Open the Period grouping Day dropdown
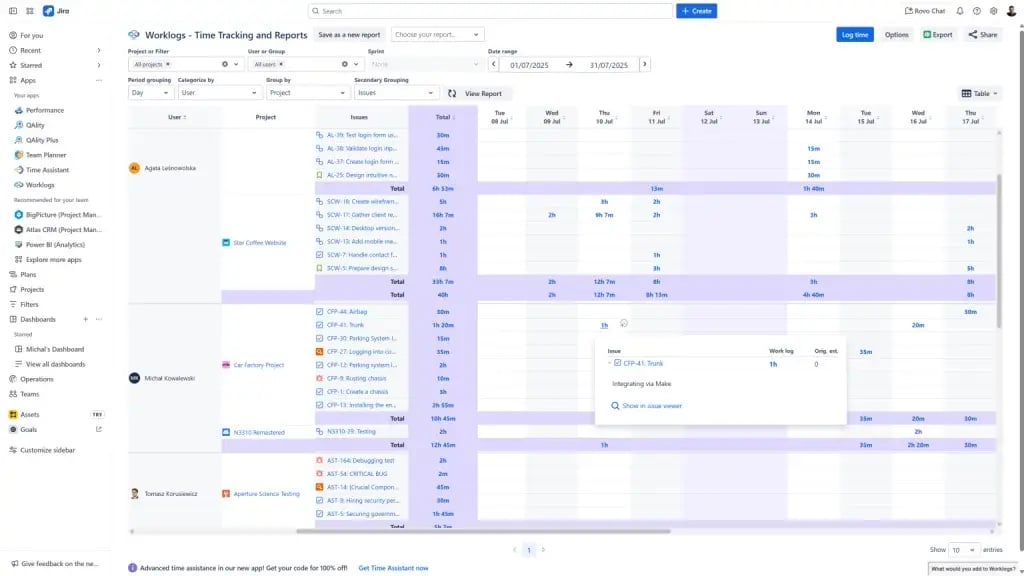Image resolution: width=1024 pixels, height=576 pixels. coord(150,93)
